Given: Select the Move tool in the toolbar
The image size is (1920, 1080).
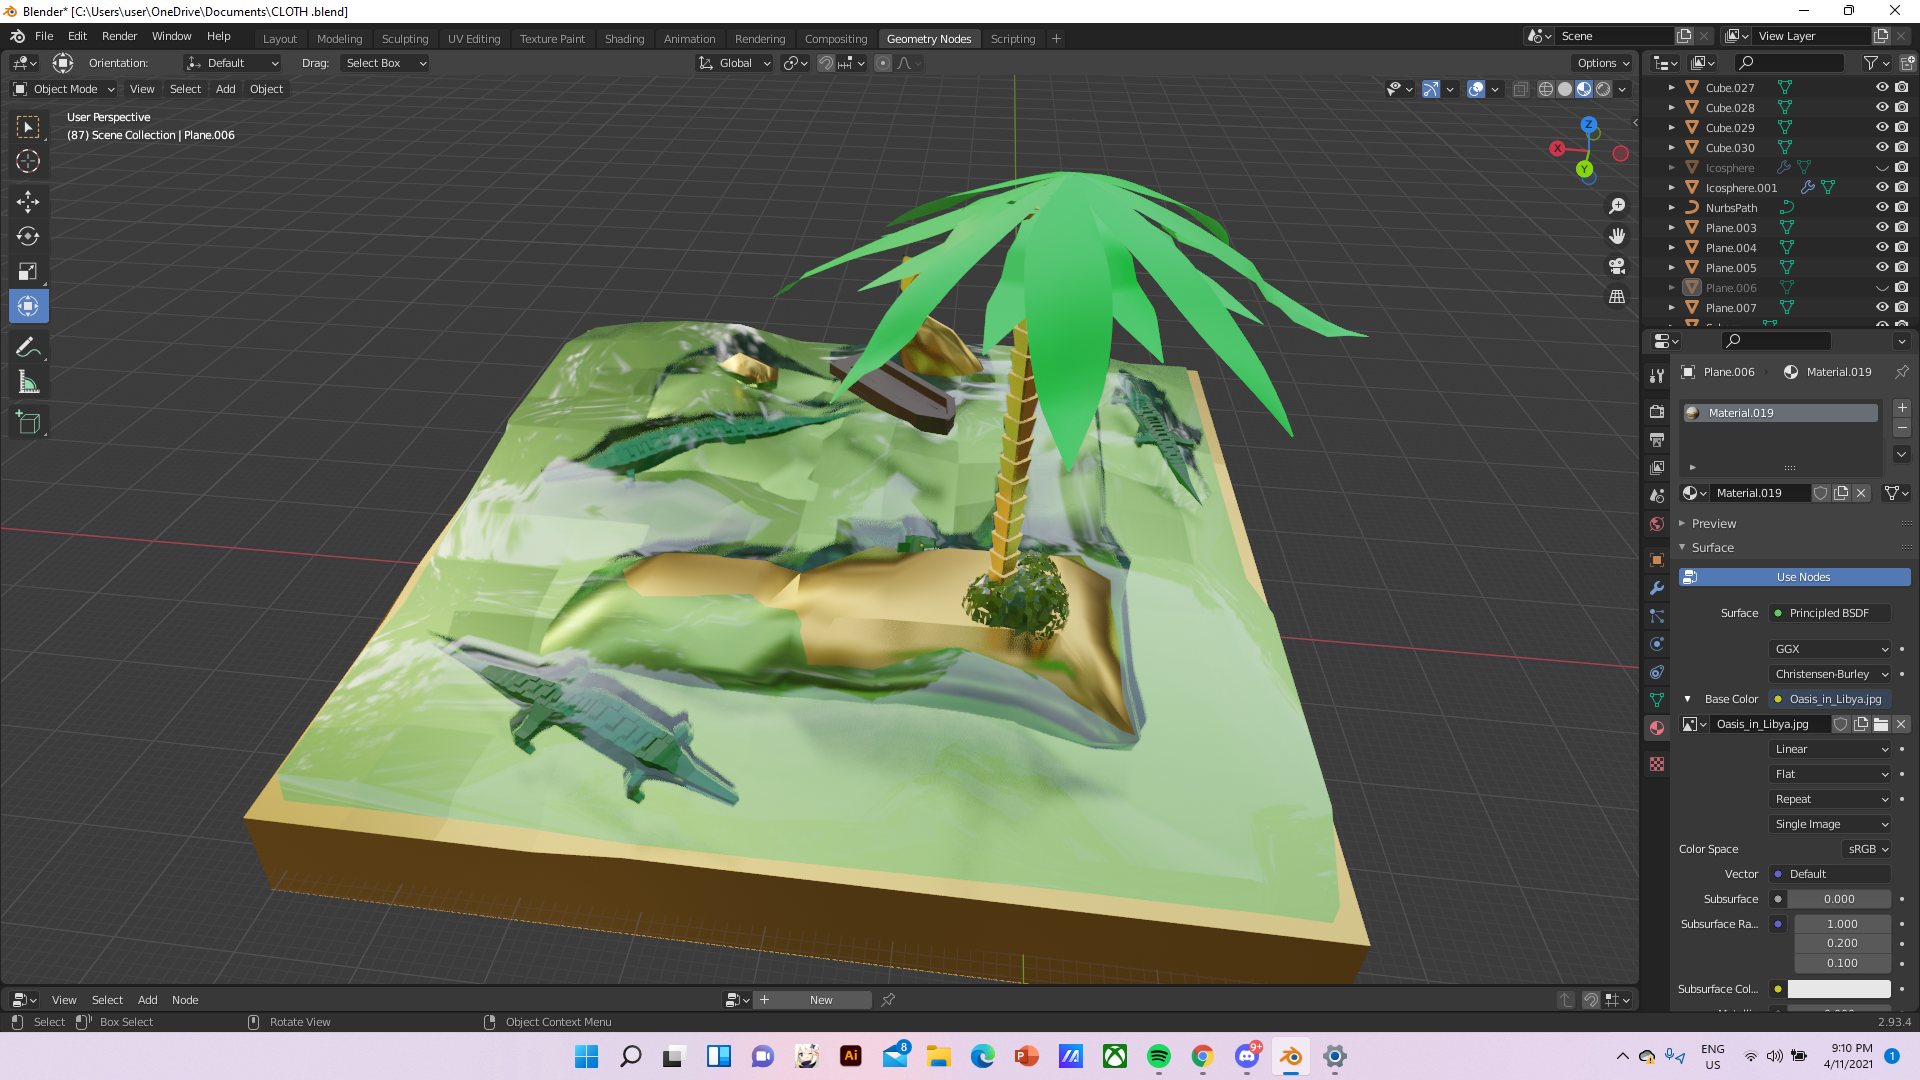Looking at the screenshot, I should pyautogui.click(x=28, y=201).
